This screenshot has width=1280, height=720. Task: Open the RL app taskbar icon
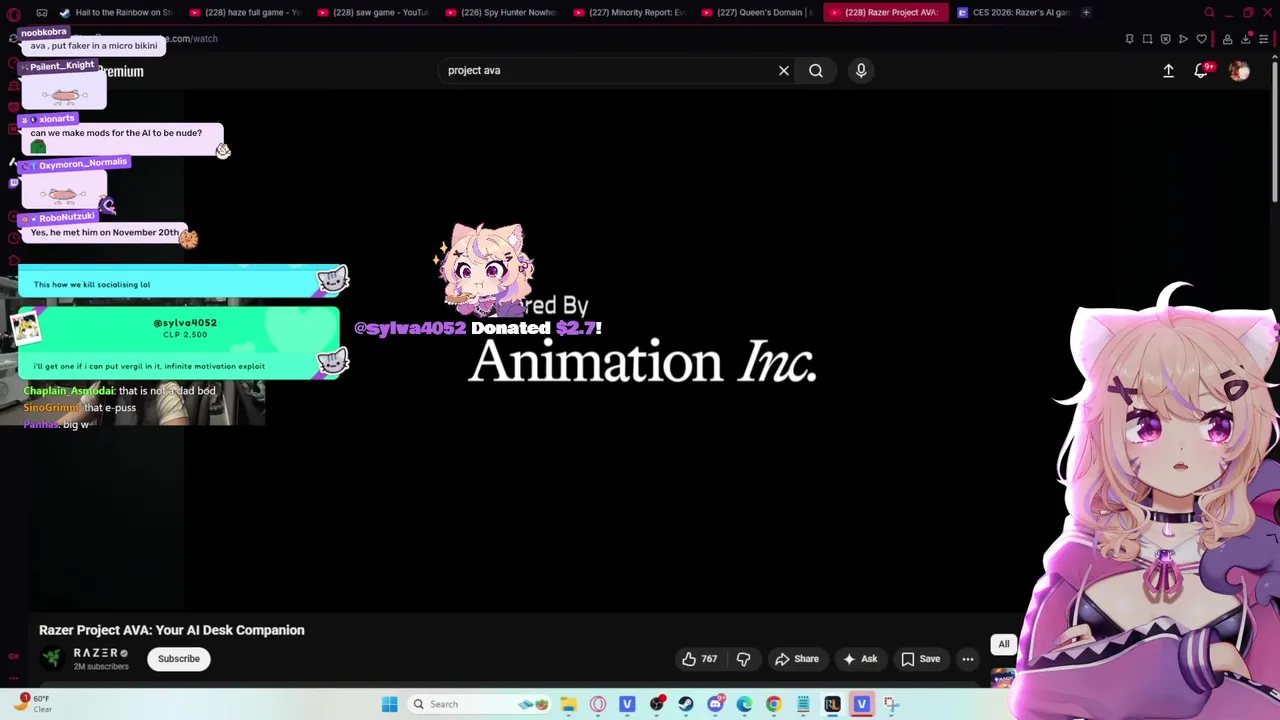pos(832,704)
